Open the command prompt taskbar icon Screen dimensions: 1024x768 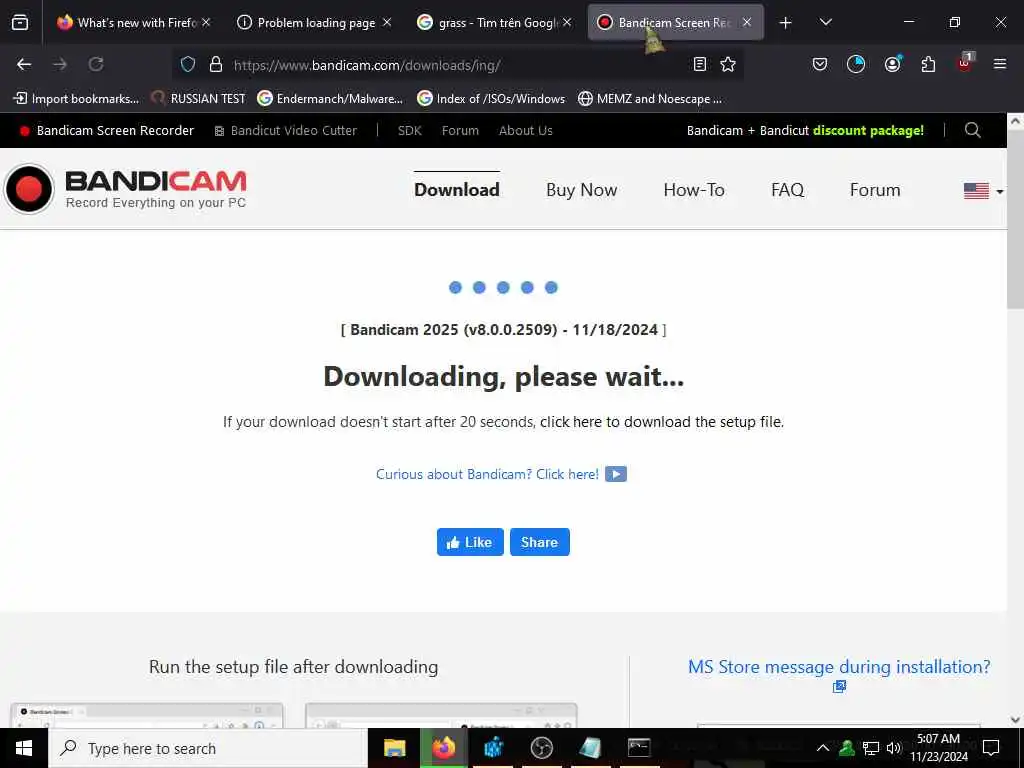[x=639, y=748]
